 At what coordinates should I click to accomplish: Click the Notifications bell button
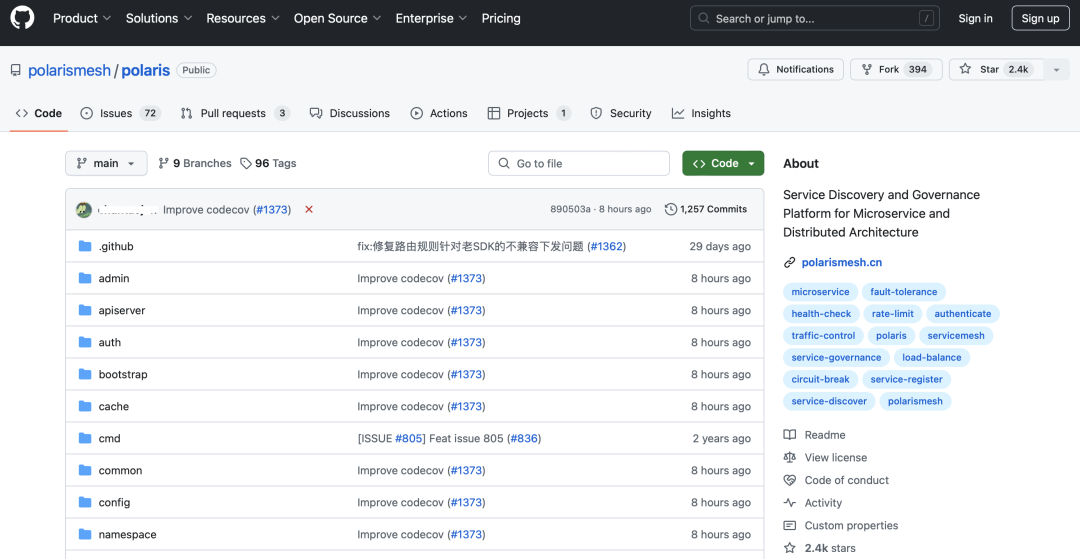click(796, 70)
